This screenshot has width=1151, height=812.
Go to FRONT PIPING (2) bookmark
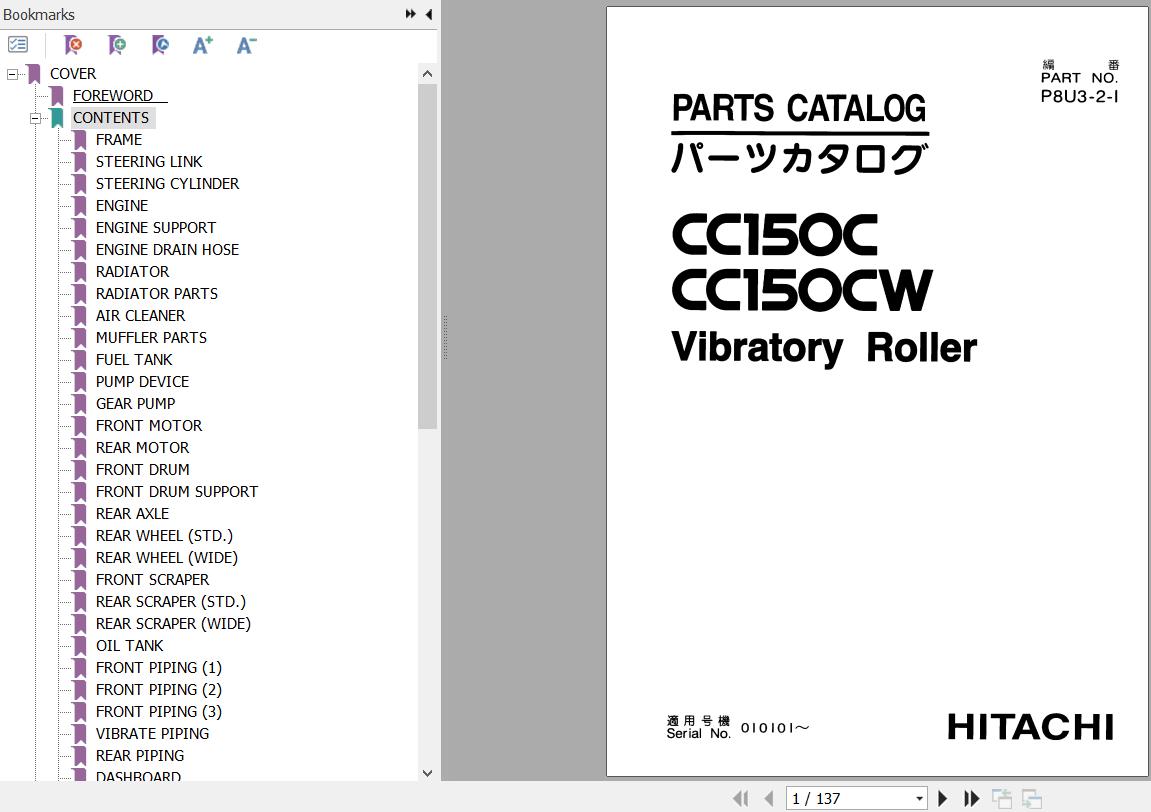coord(159,690)
